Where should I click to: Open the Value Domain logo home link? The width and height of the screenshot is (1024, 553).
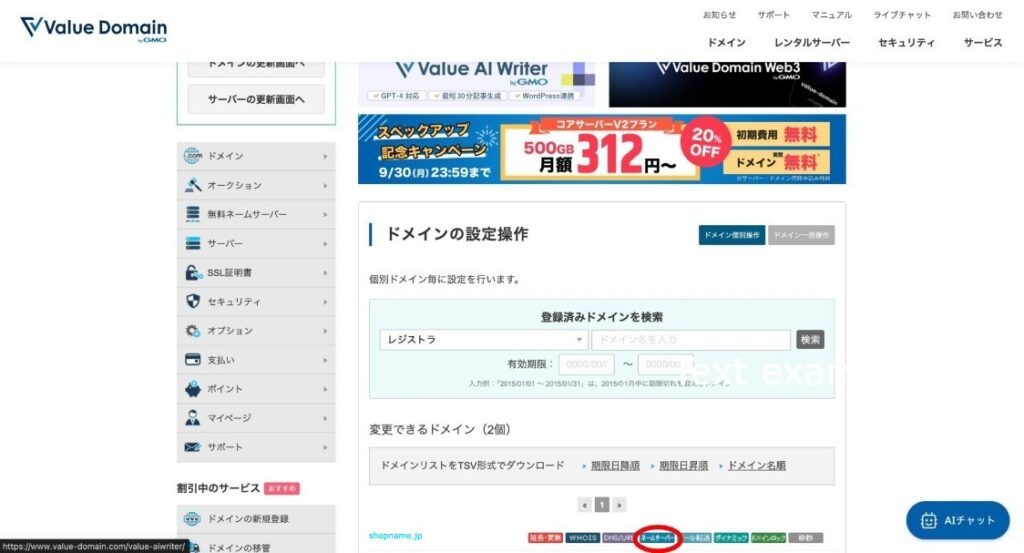tap(93, 29)
